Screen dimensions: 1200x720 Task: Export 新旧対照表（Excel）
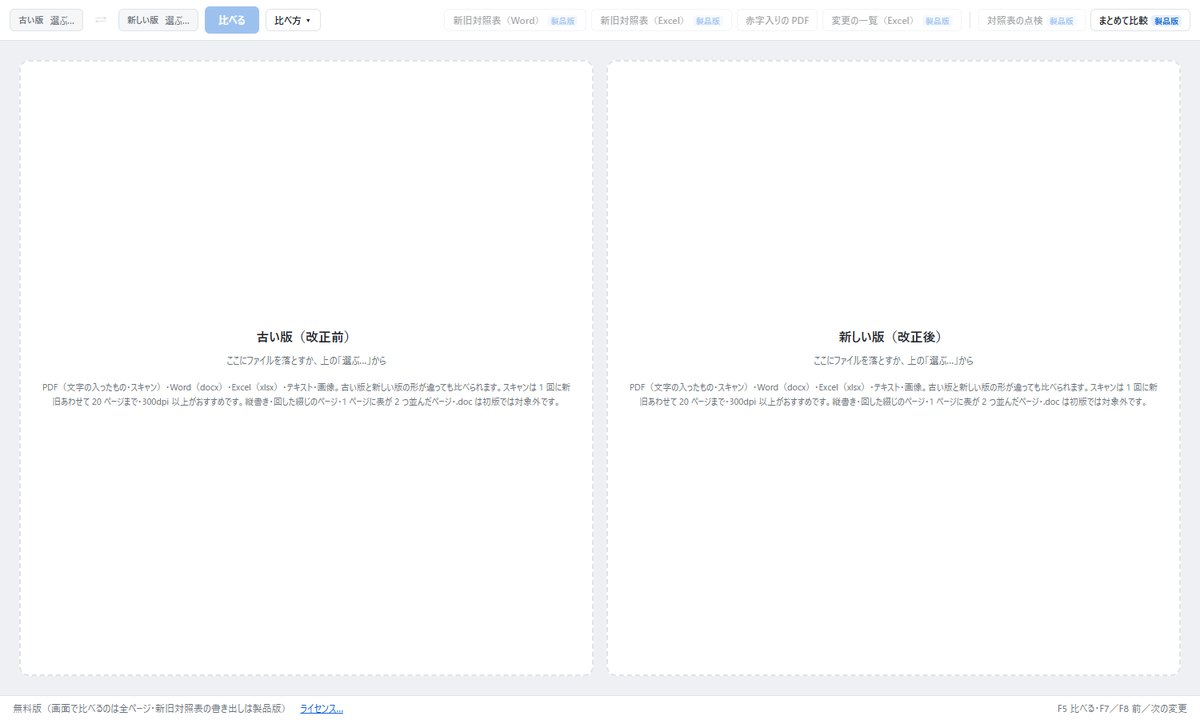point(661,20)
